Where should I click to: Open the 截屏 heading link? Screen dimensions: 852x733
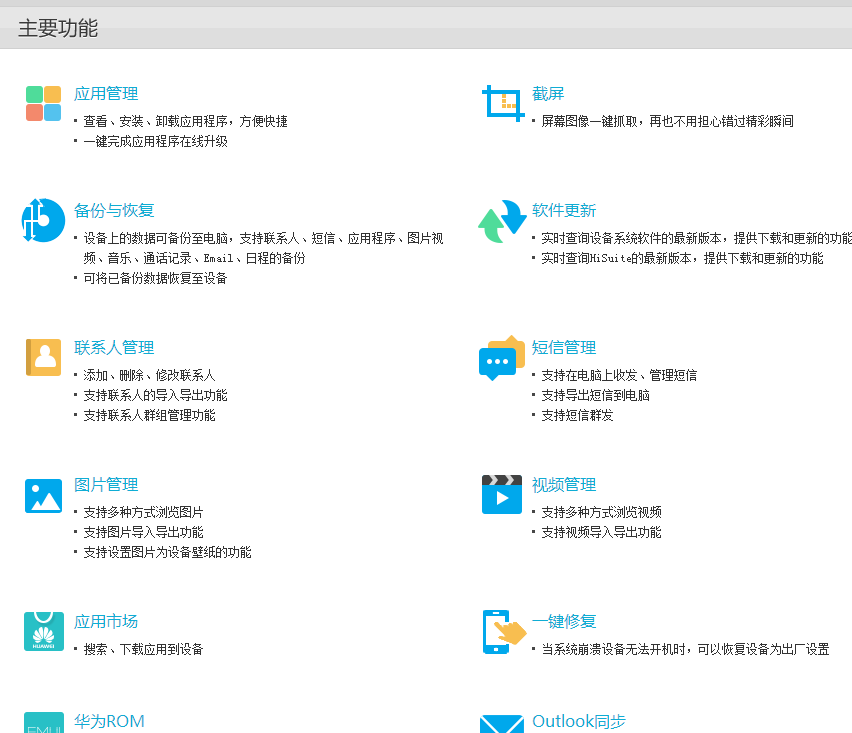(x=548, y=93)
